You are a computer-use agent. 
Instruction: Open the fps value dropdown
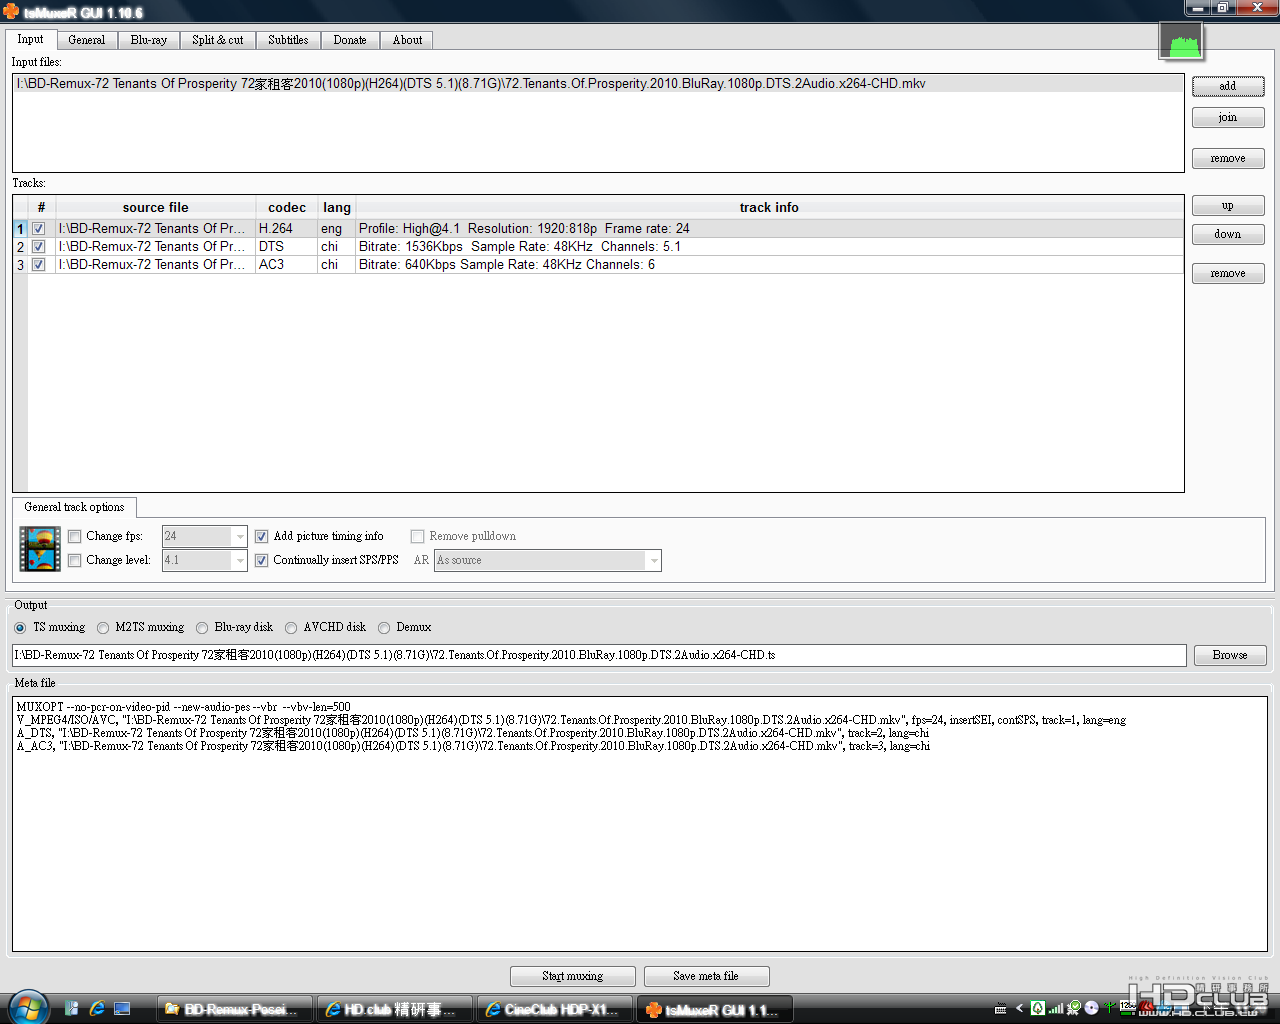pyautogui.click(x=239, y=536)
